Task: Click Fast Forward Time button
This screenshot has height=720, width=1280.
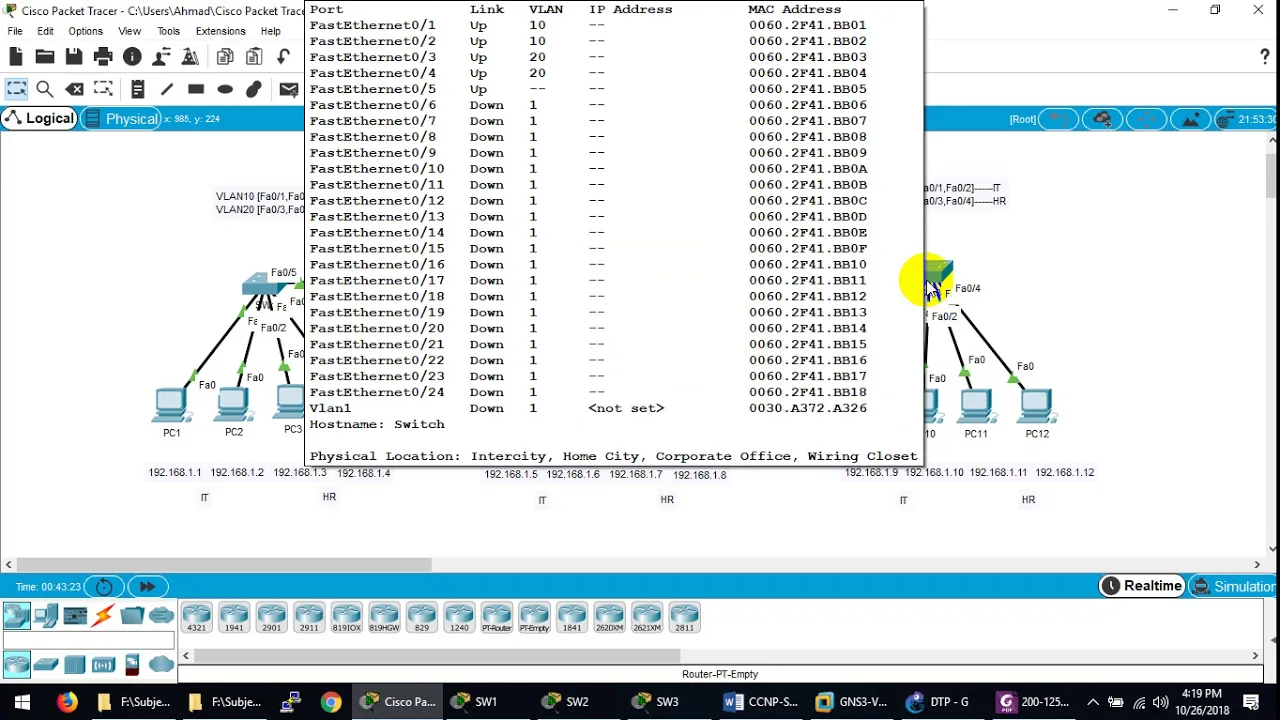Action: tap(147, 587)
